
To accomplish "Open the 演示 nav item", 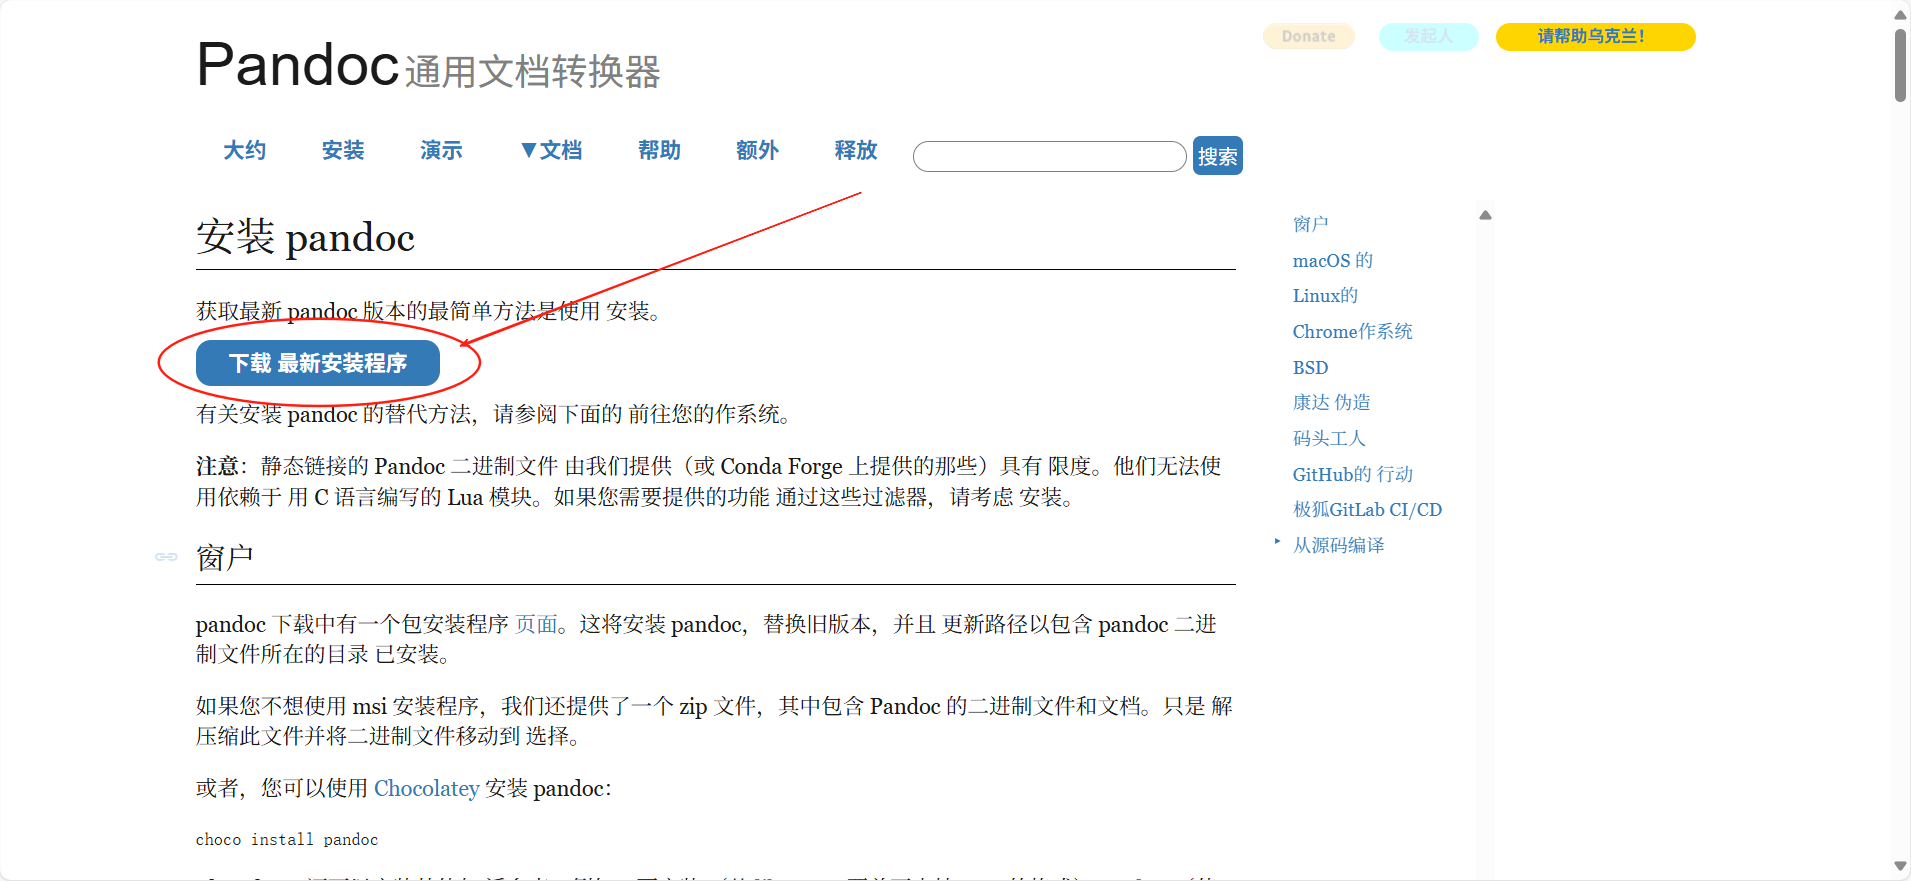I will pyautogui.click(x=441, y=150).
